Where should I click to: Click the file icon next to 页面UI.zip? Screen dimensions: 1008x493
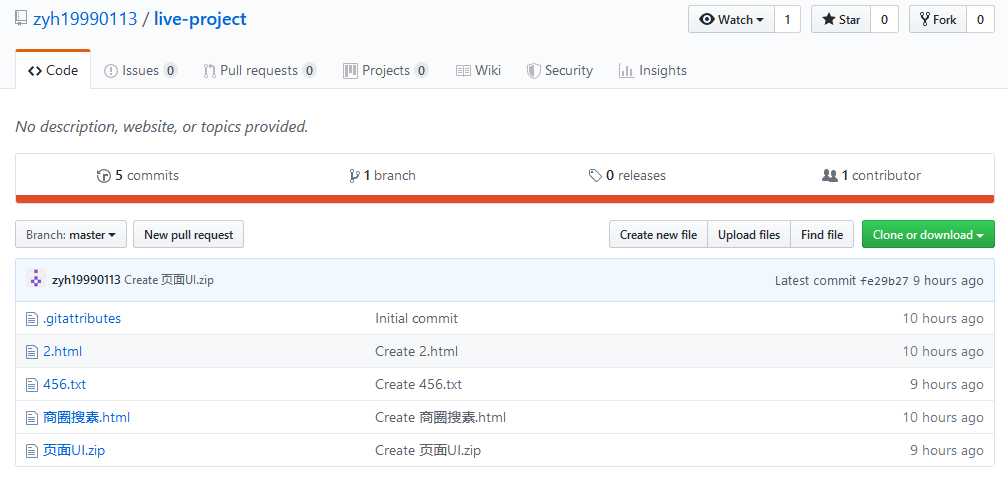[32, 451]
